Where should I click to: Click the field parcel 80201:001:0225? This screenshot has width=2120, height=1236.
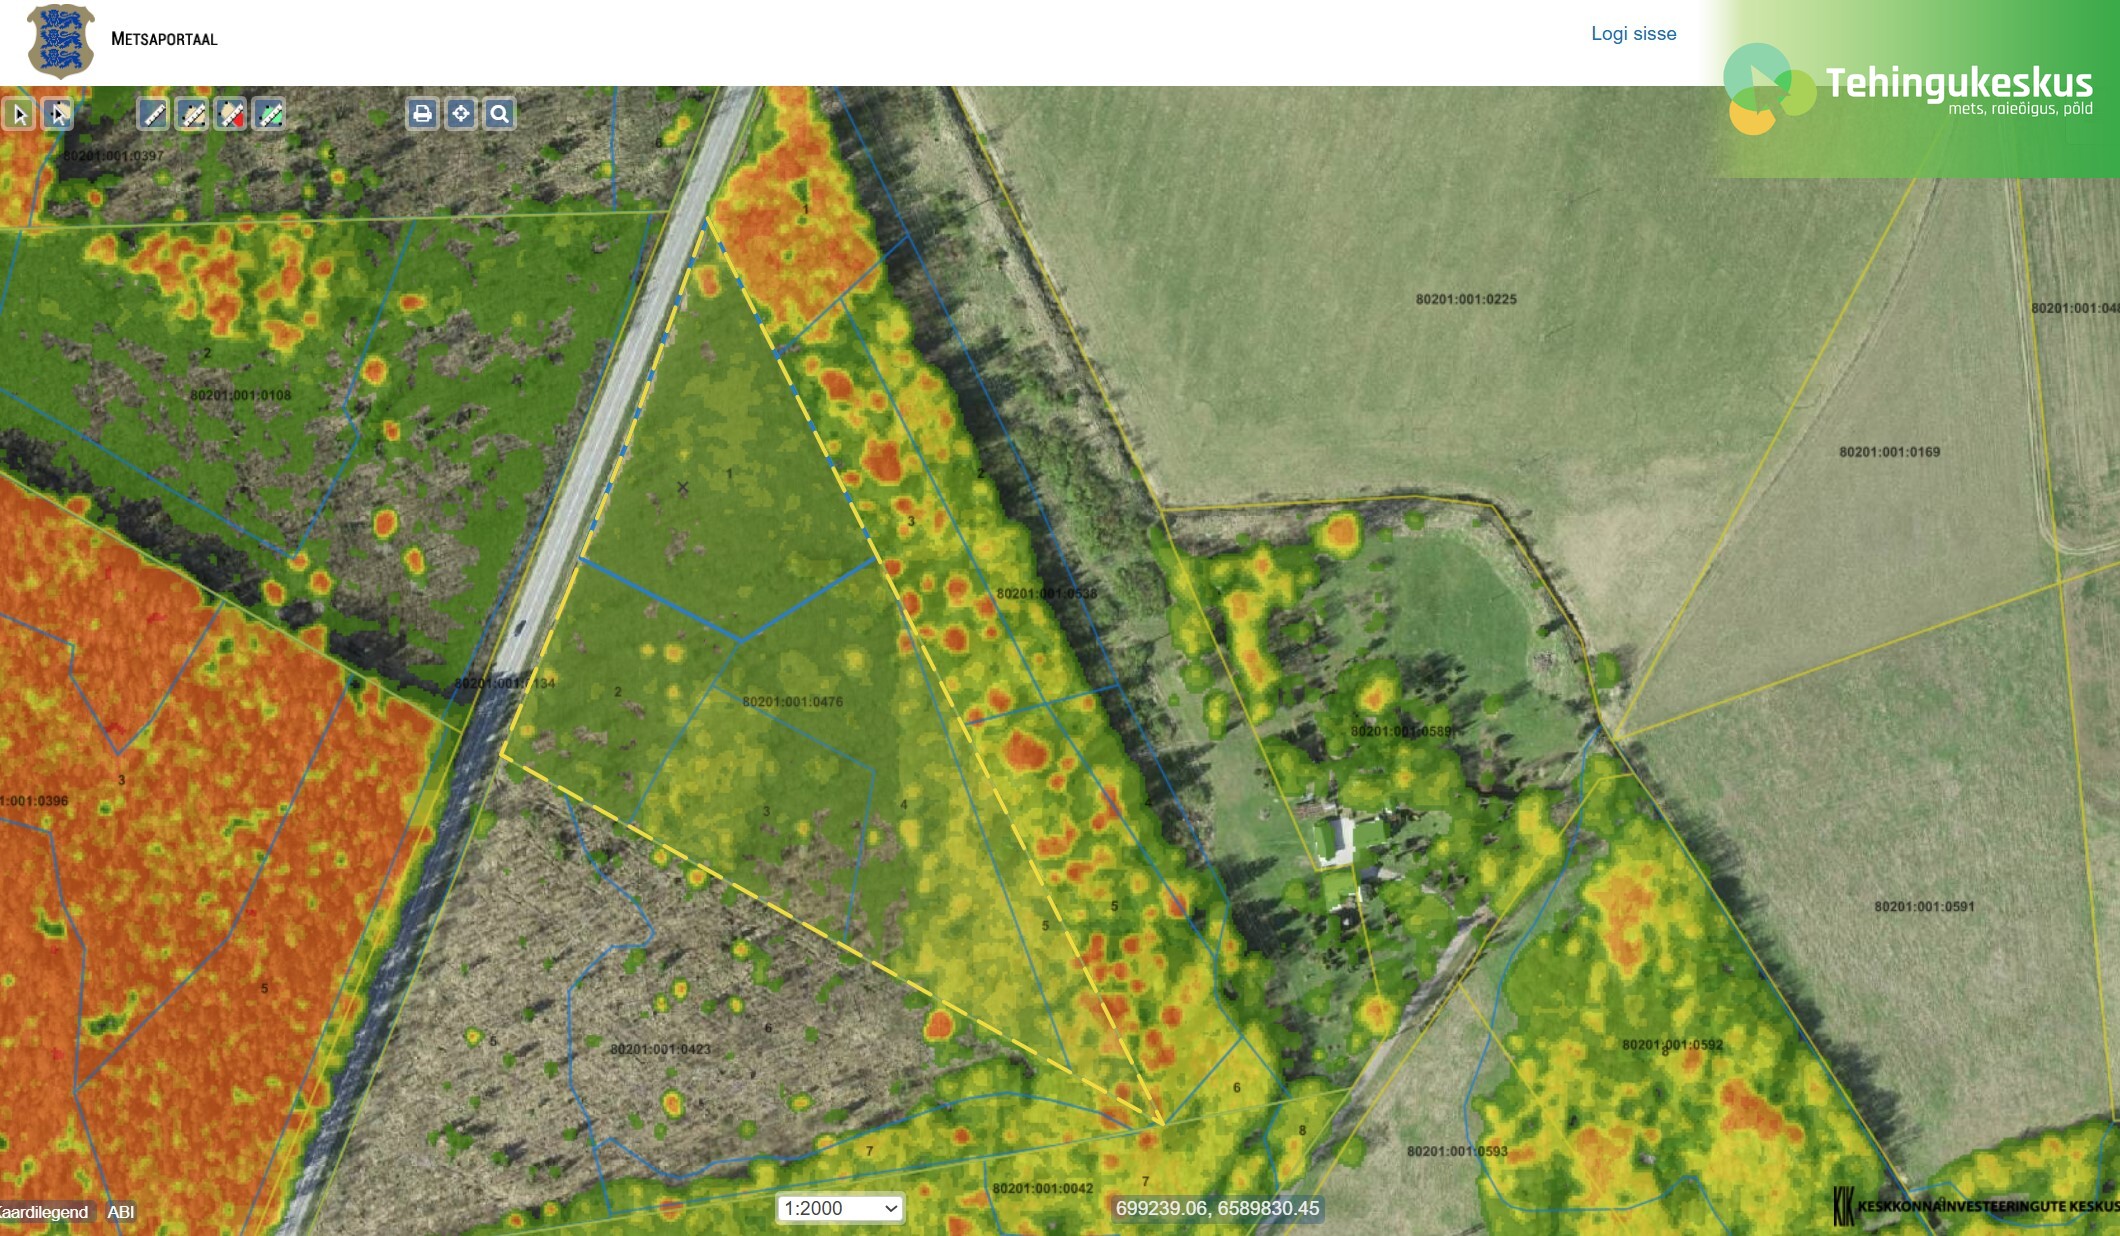click(1466, 299)
